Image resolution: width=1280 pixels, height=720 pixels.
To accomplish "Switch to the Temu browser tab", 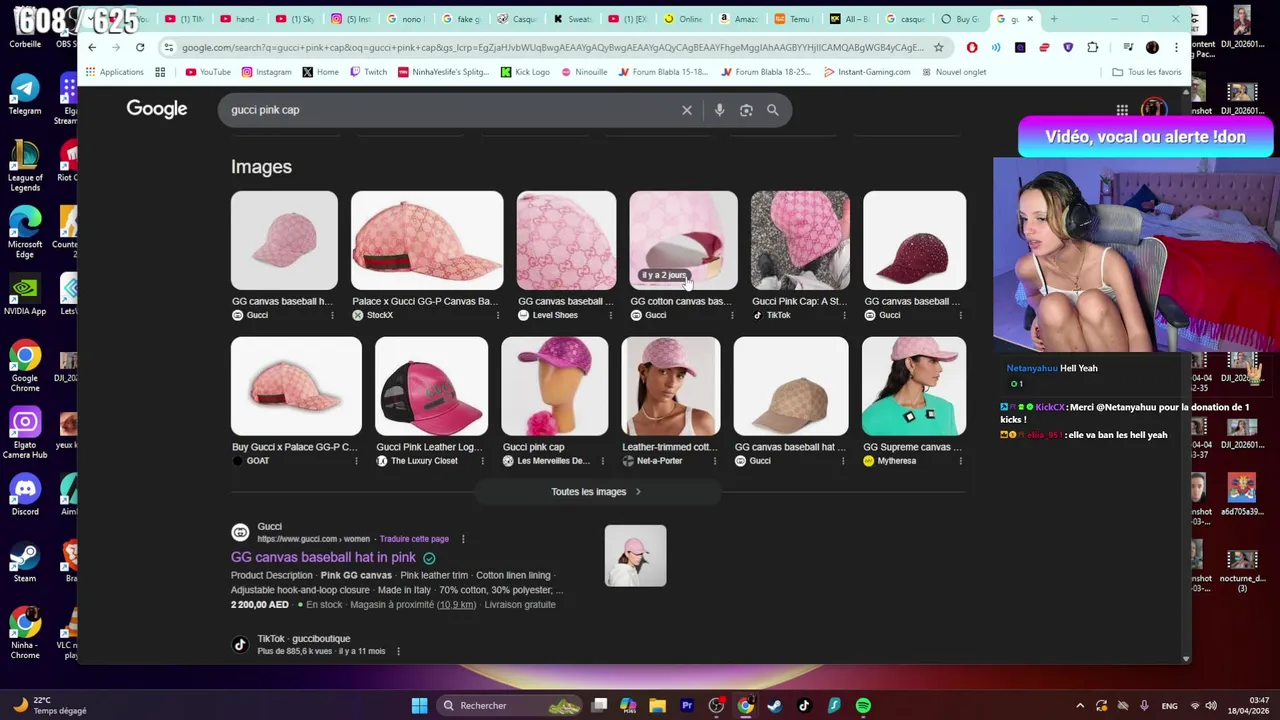I will (x=794, y=19).
